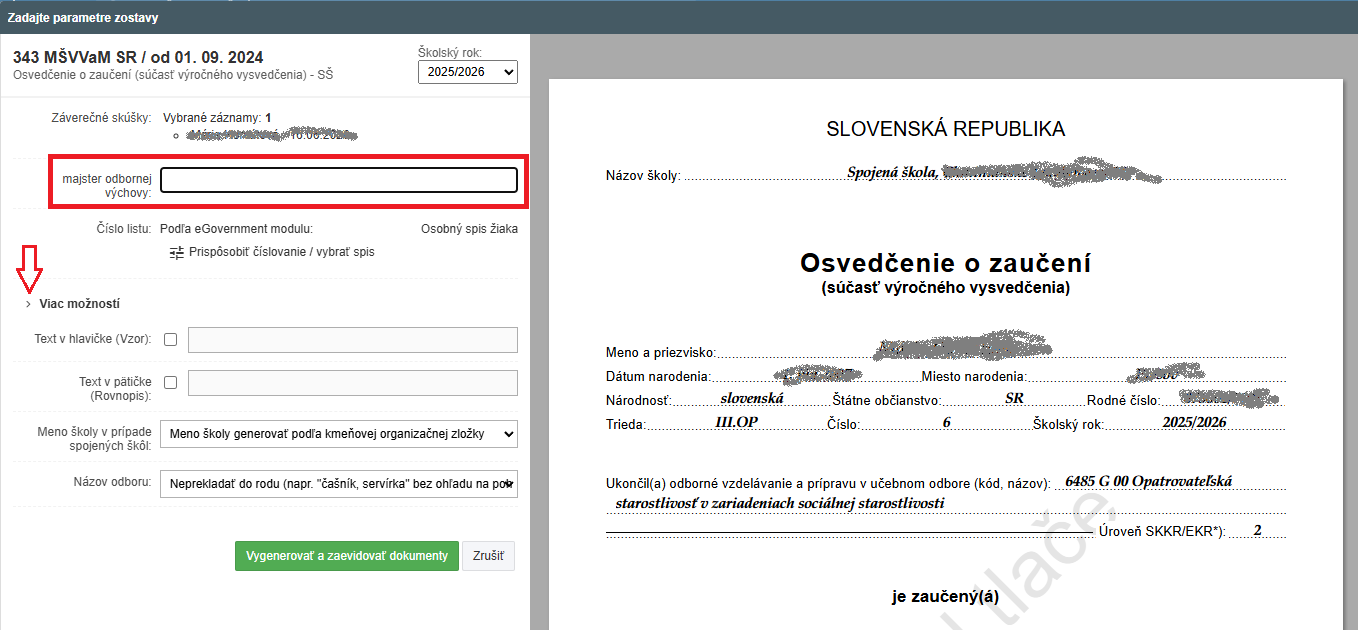The width and height of the screenshot is (1358, 630).
Task: Open Meno školy v prípade spojených škôl dropdown
Action: (x=339, y=434)
